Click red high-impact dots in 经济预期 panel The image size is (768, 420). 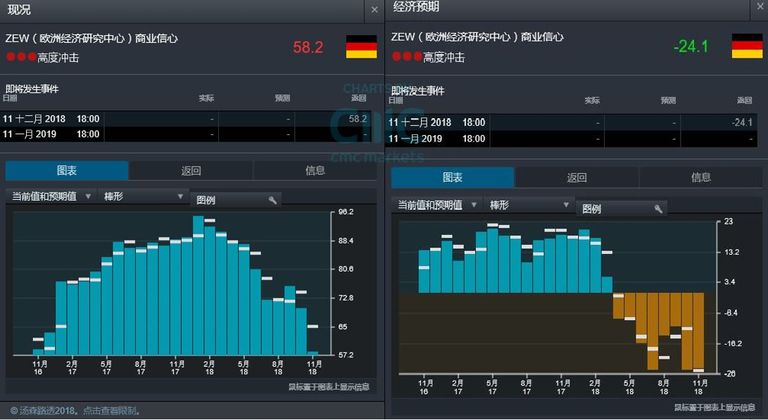pyautogui.click(x=407, y=56)
